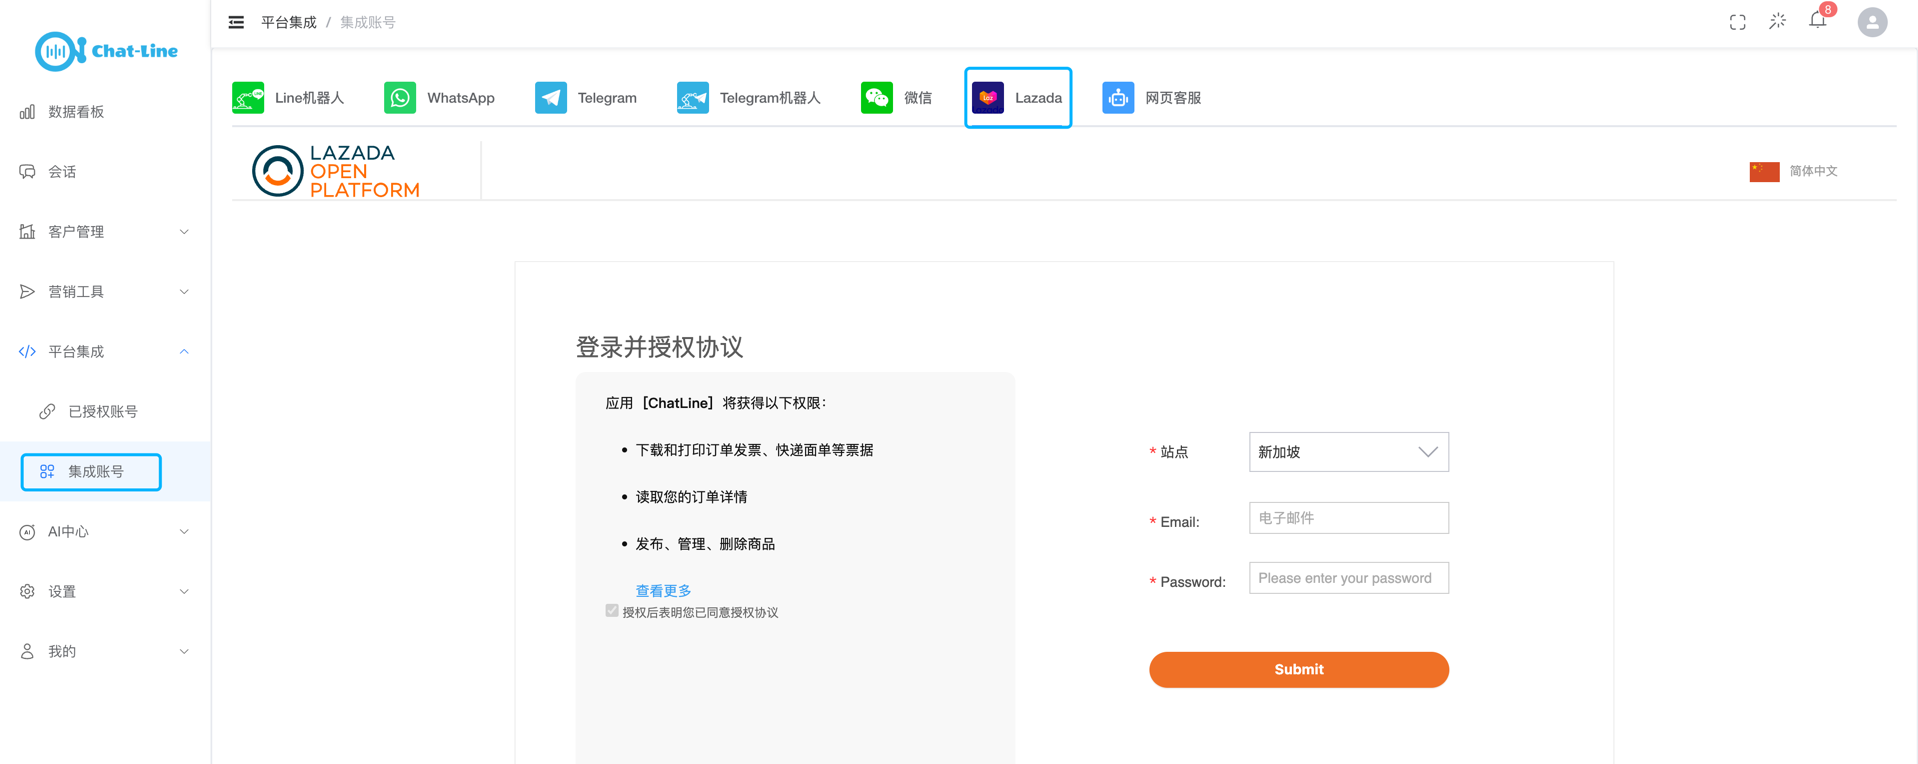
Task: Click the Lazada Open Platform logo
Action: [336, 171]
